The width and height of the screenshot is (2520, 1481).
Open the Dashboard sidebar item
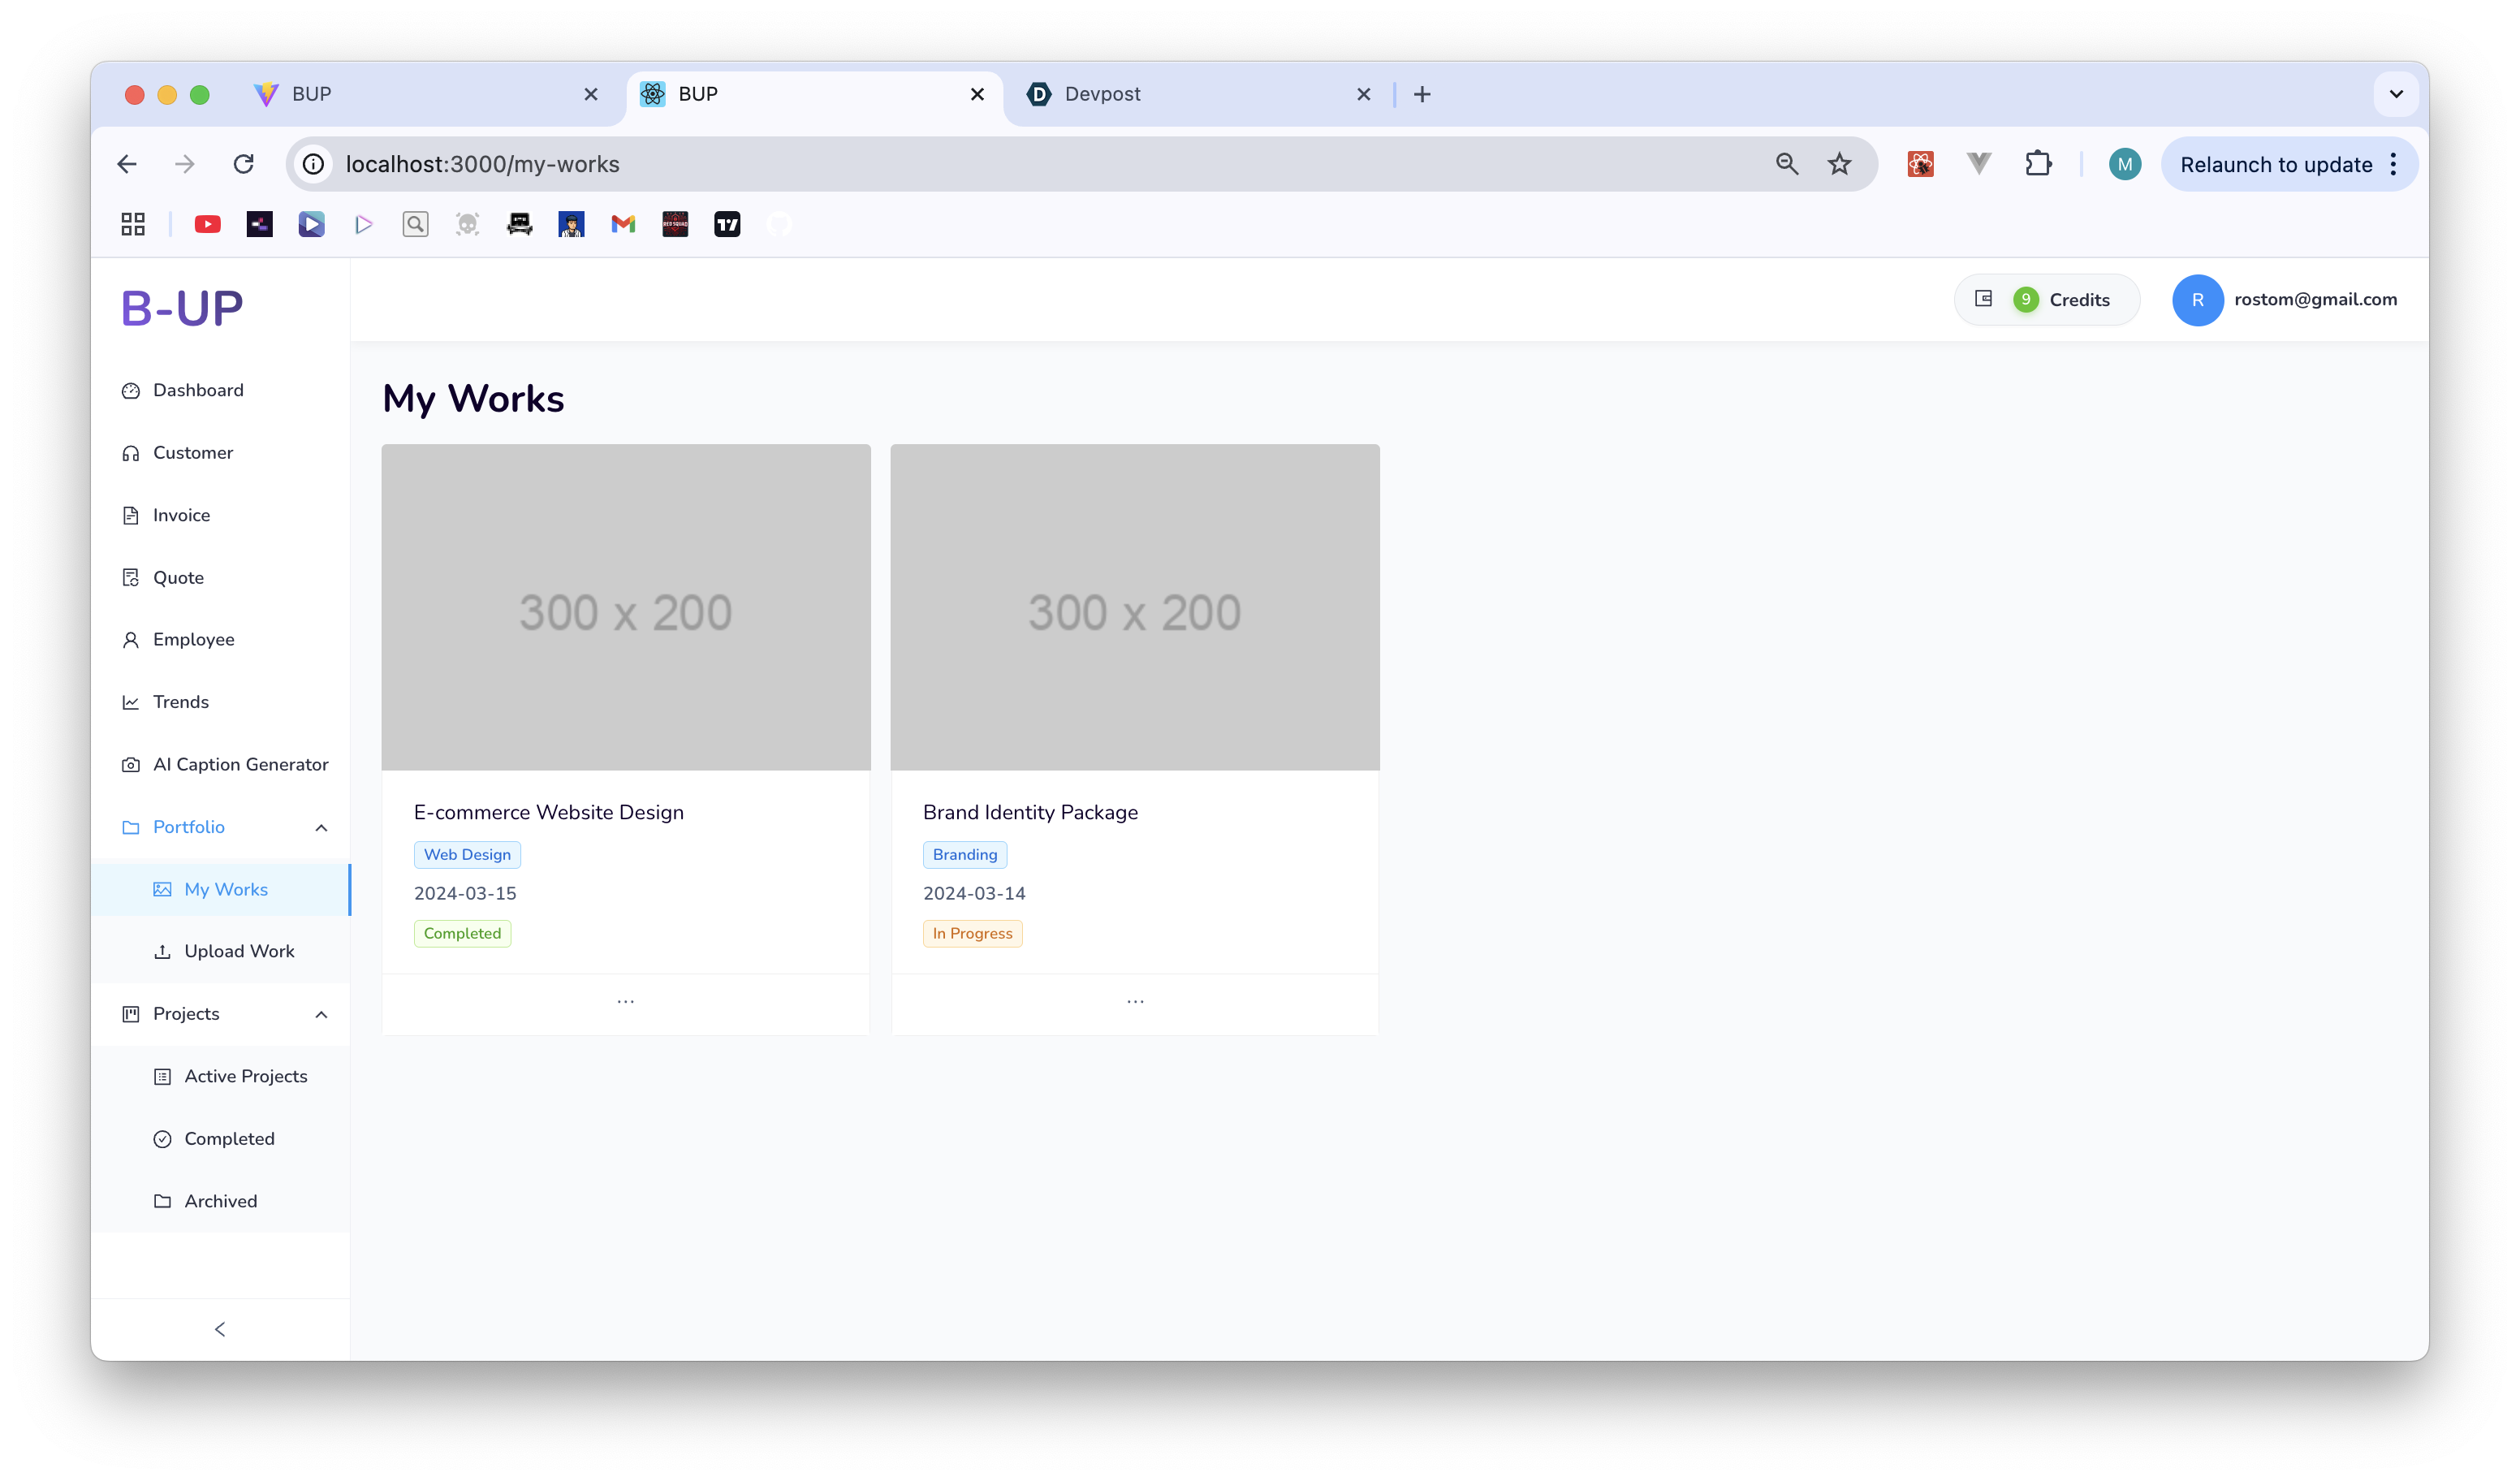(197, 390)
